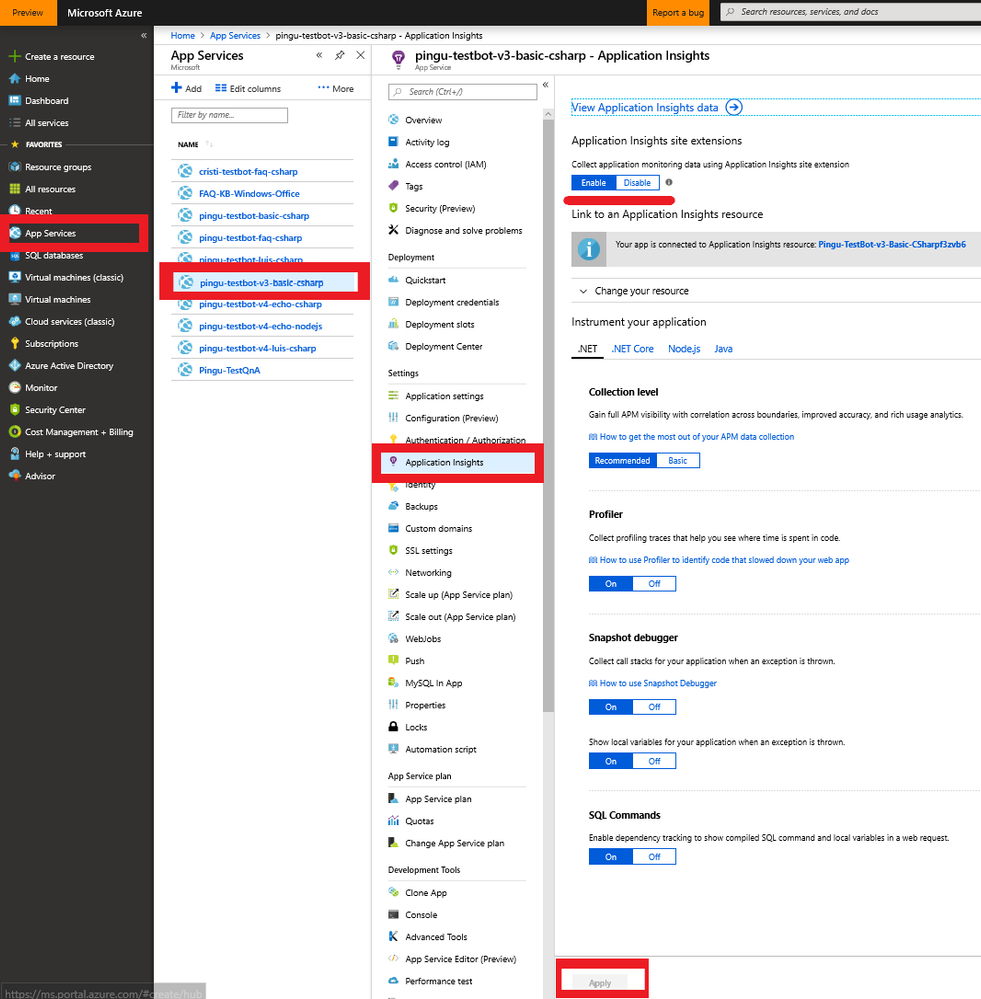Open the Pingu-TestQnA app

click(229, 370)
